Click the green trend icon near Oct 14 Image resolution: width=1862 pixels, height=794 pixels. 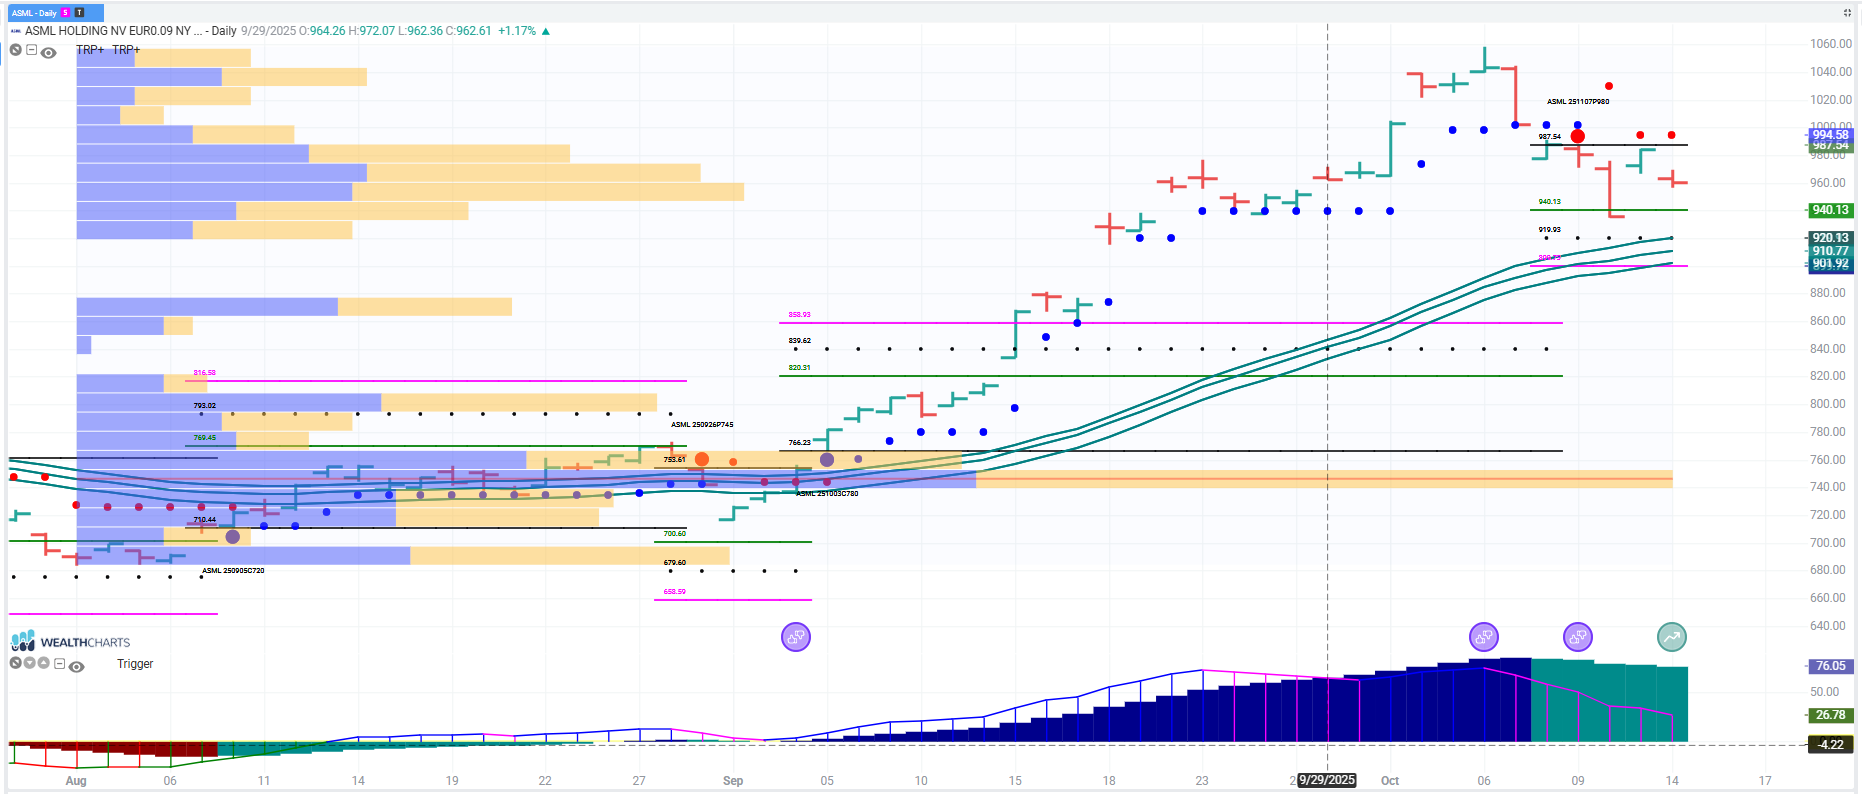[1672, 637]
